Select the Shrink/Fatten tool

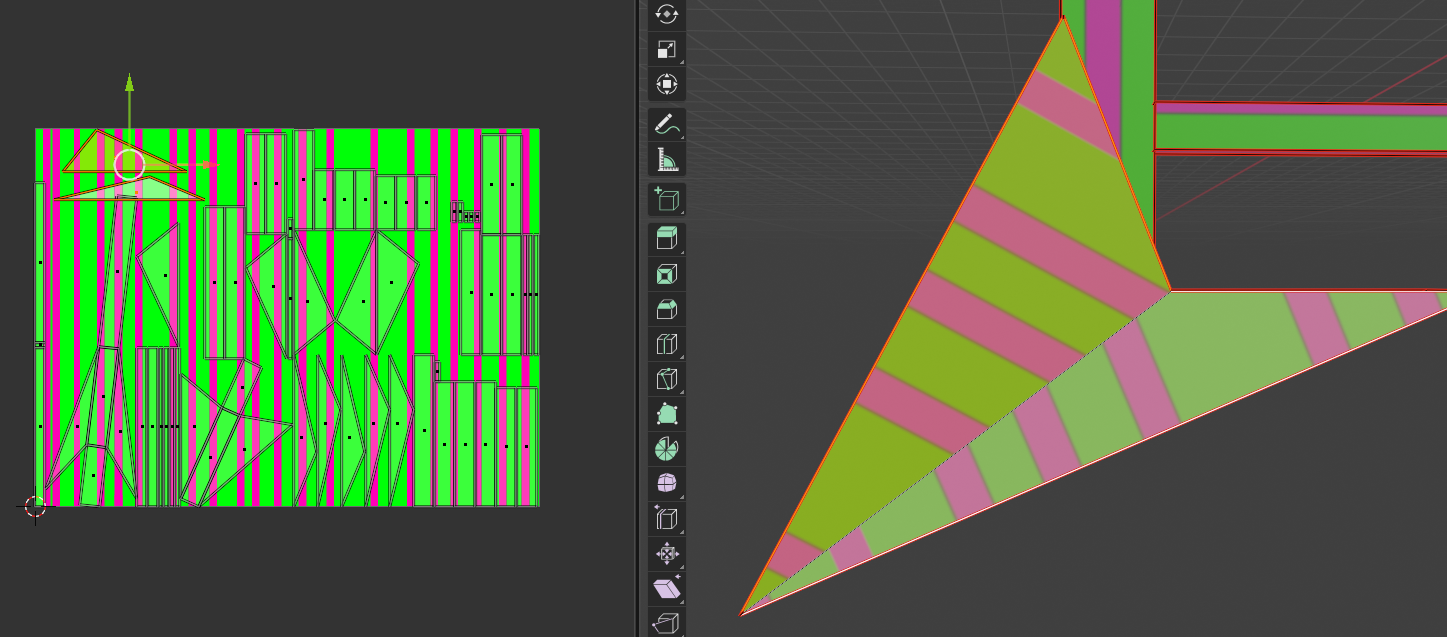pos(667,554)
